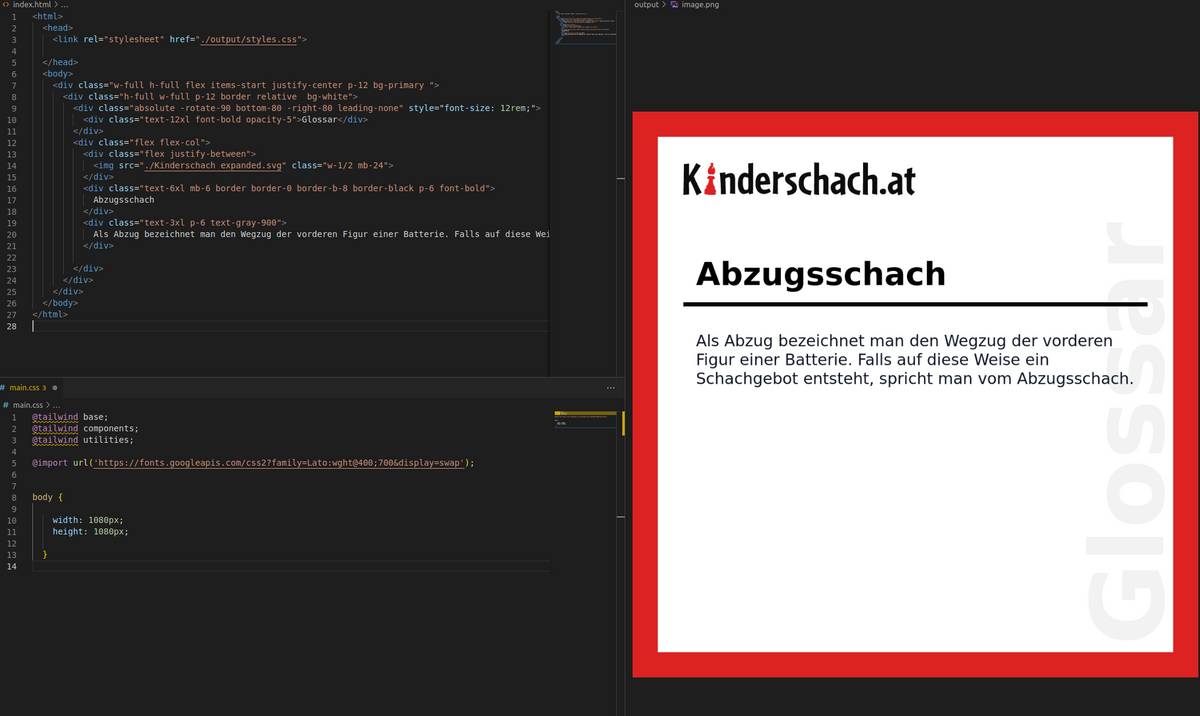Click the image.png breadcrumb item

(700, 4)
